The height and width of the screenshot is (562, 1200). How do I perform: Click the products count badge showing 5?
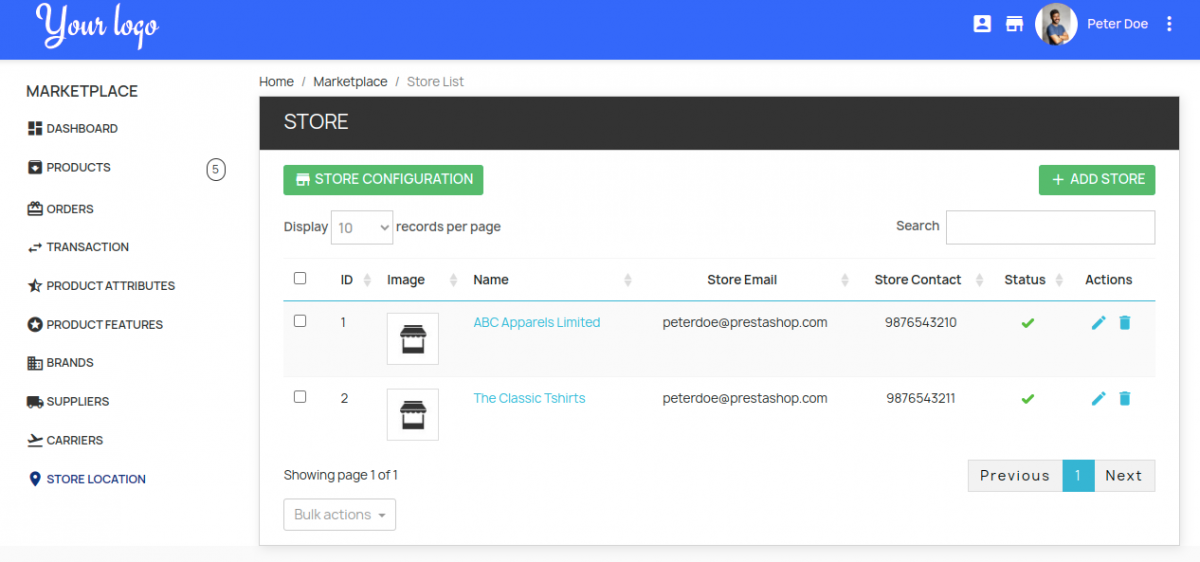click(x=216, y=169)
